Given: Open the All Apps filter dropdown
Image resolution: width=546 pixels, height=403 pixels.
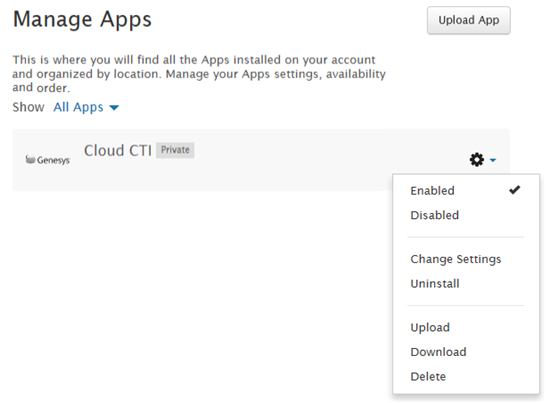Looking at the screenshot, I should click(x=86, y=107).
